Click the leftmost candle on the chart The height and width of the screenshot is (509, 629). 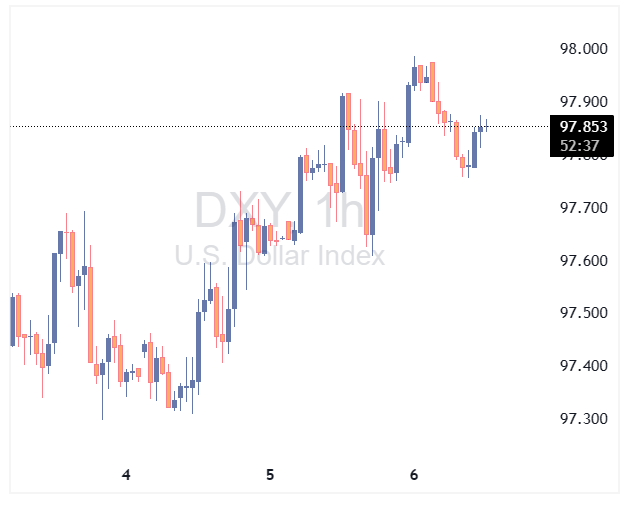tap(12, 320)
